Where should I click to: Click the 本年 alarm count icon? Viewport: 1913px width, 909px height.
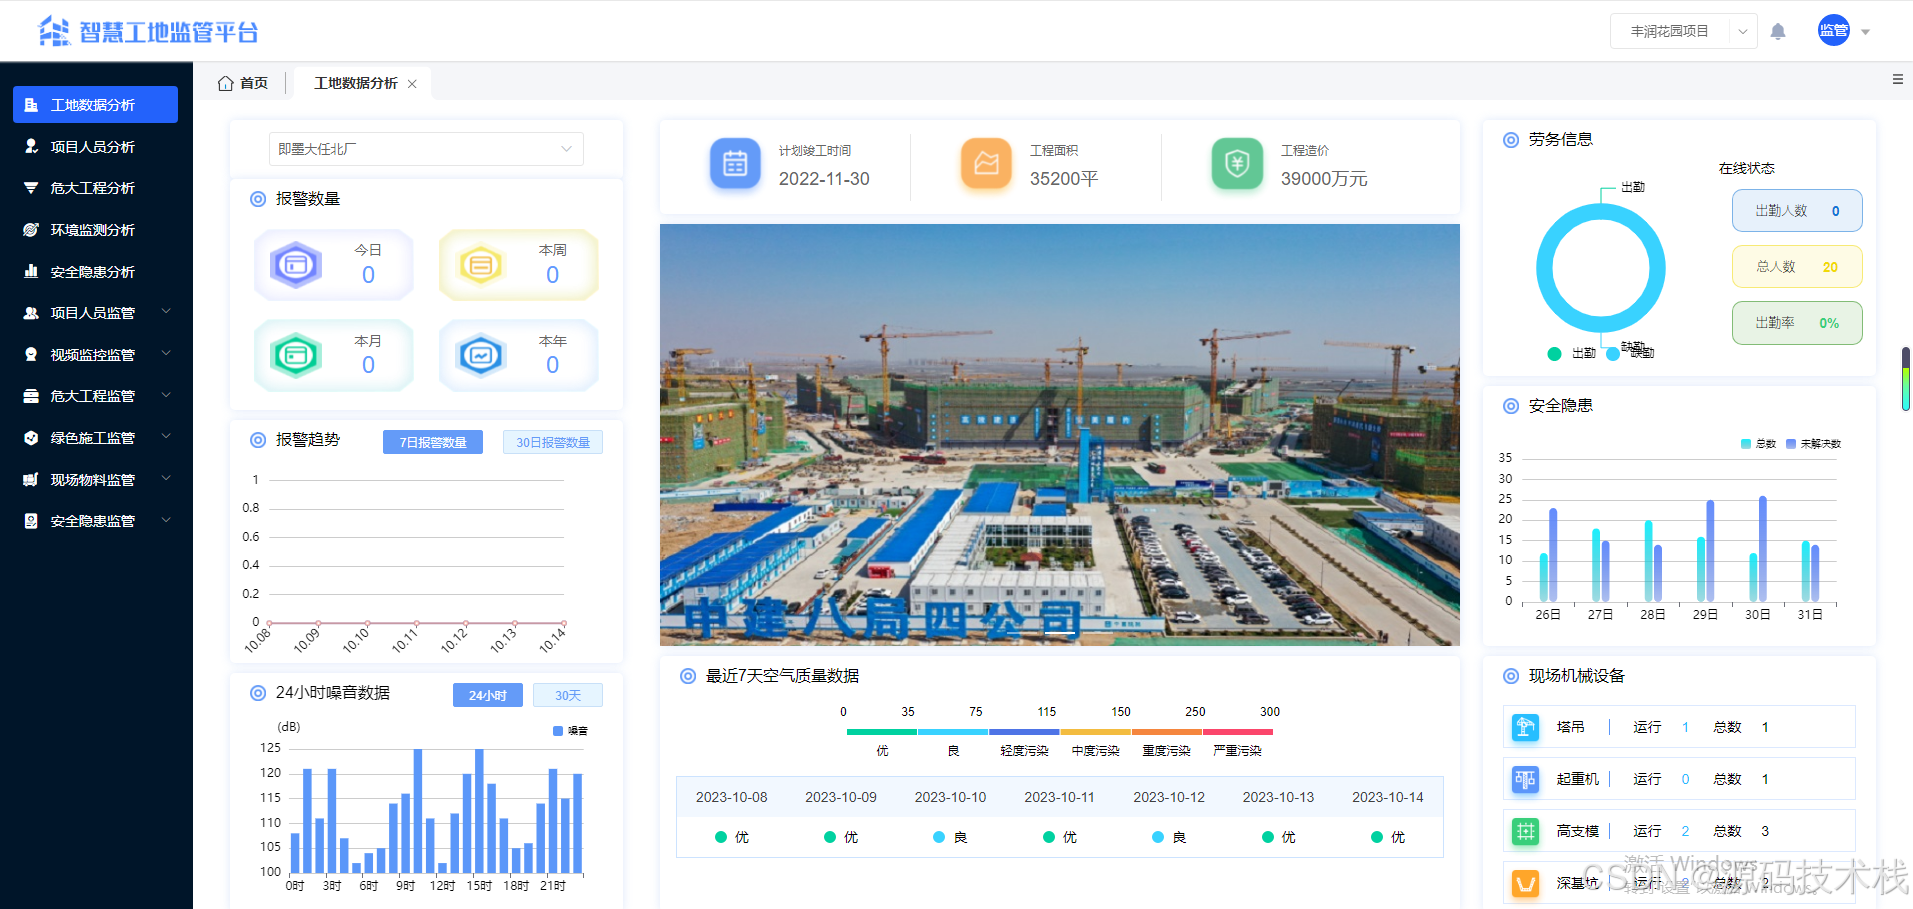481,355
